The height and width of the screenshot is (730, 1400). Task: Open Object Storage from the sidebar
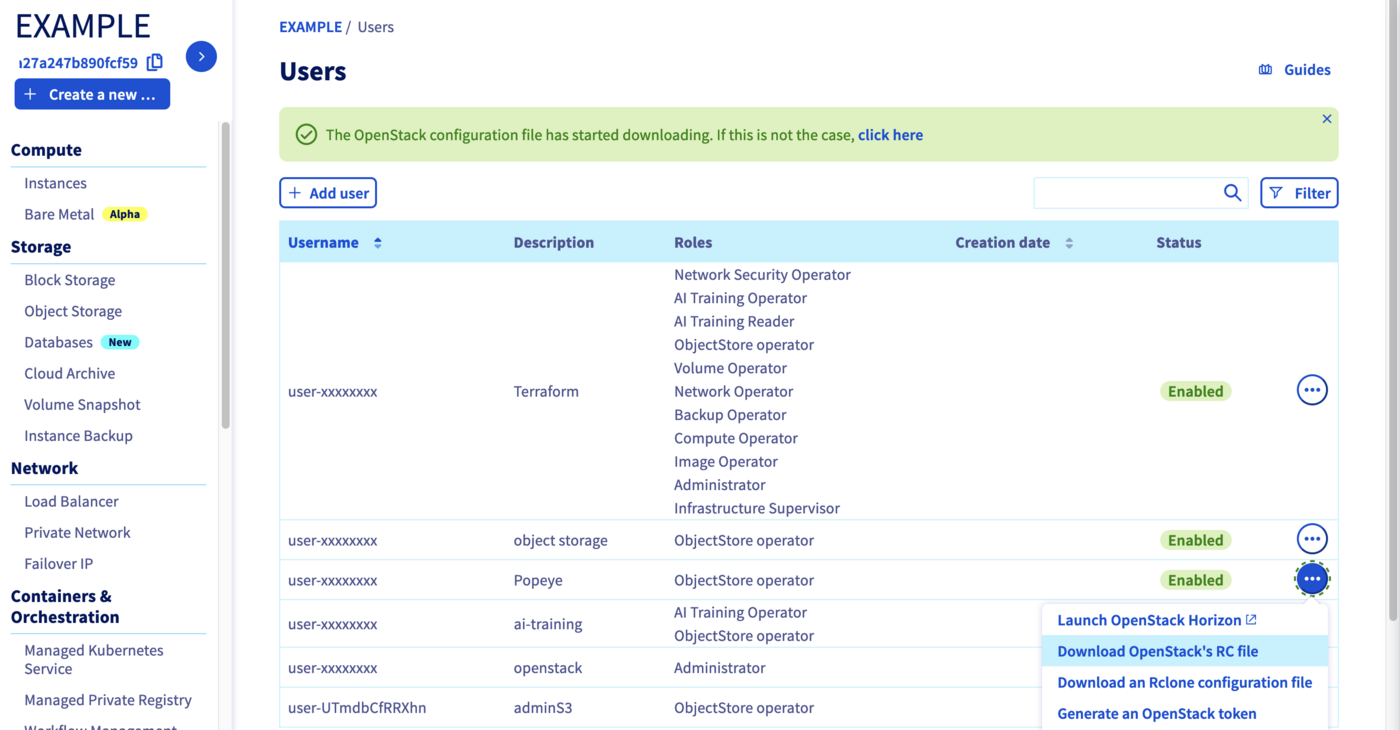(x=72, y=311)
